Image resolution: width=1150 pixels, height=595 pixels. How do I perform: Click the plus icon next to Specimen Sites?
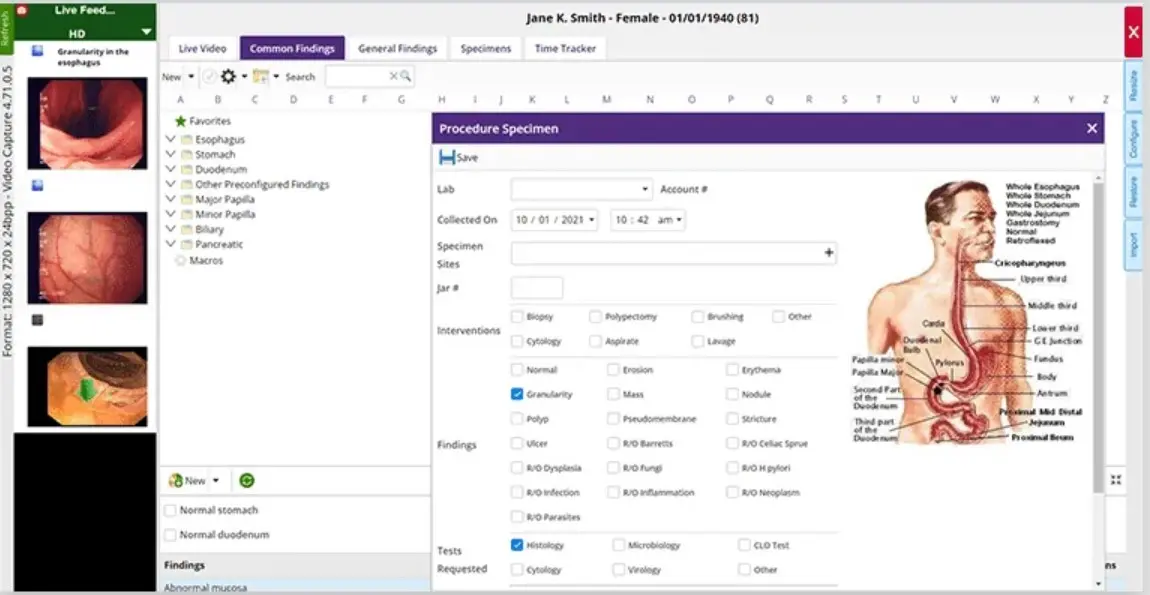(x=829, y=253)
